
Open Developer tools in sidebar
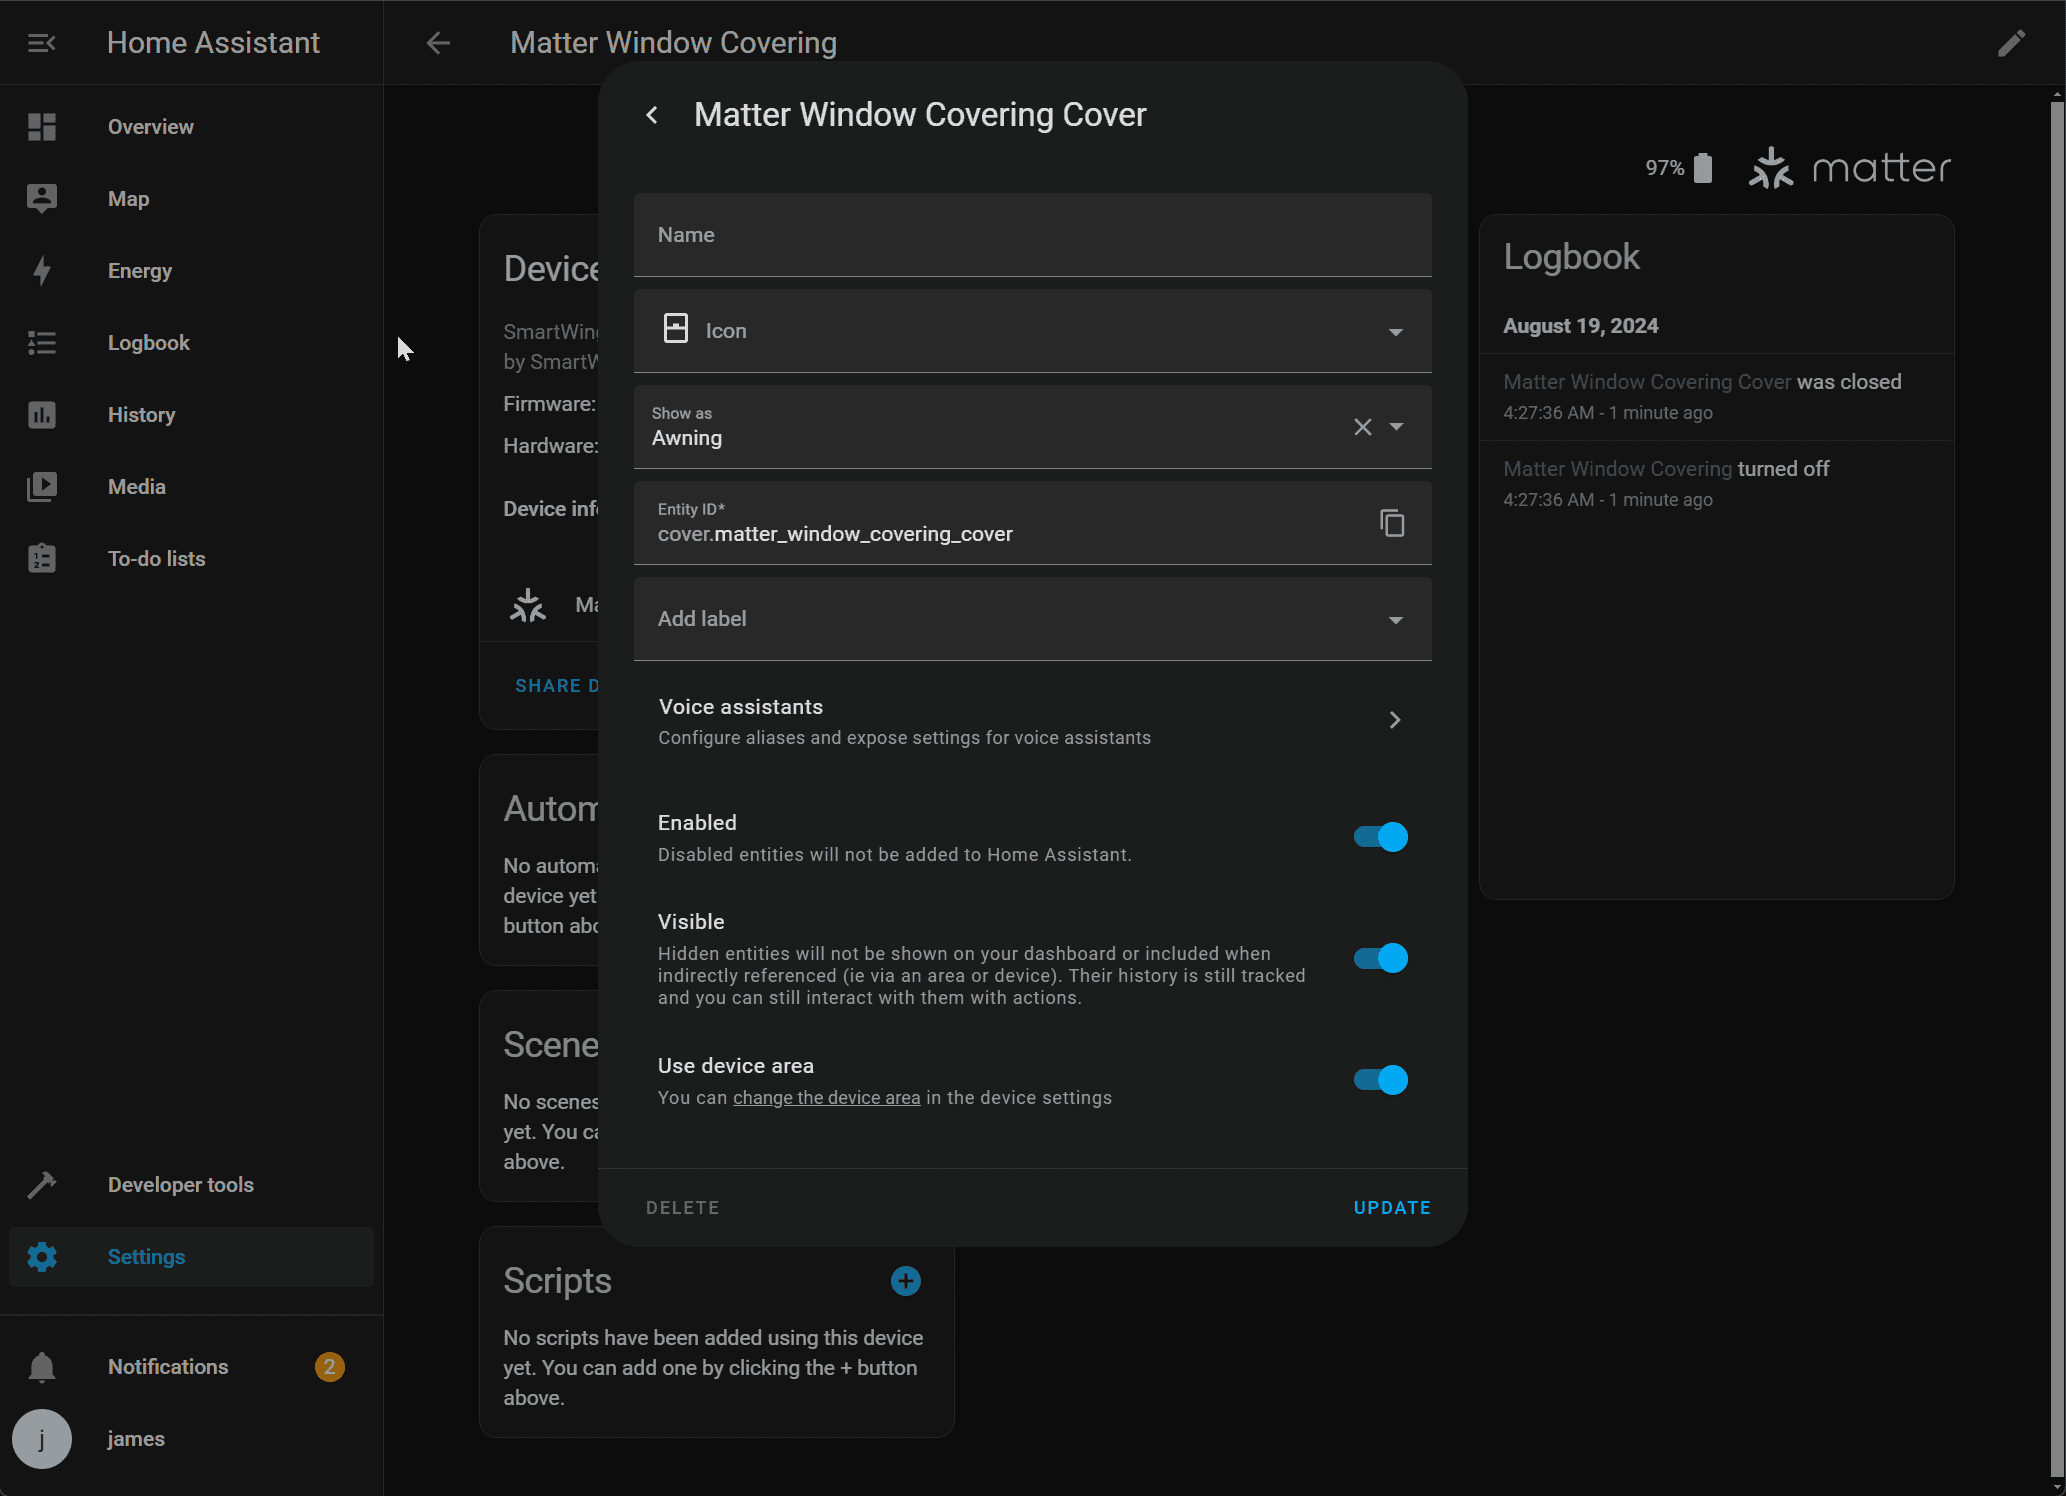point(180,1185)
